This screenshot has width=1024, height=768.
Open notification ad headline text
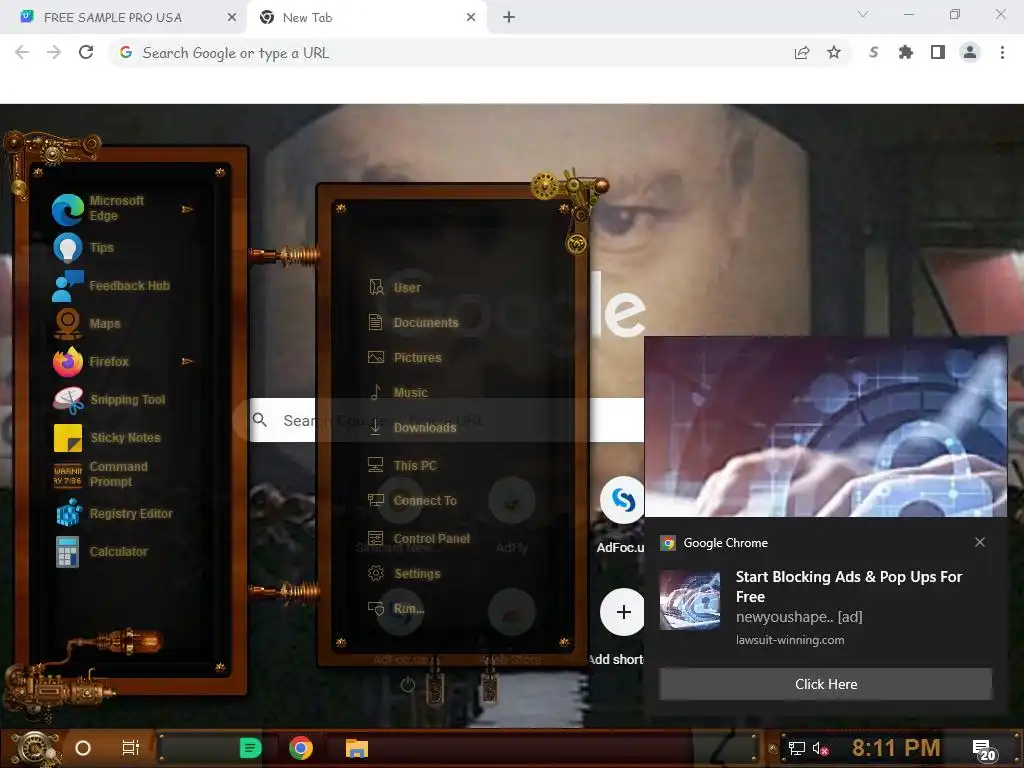tap(848, 586)
